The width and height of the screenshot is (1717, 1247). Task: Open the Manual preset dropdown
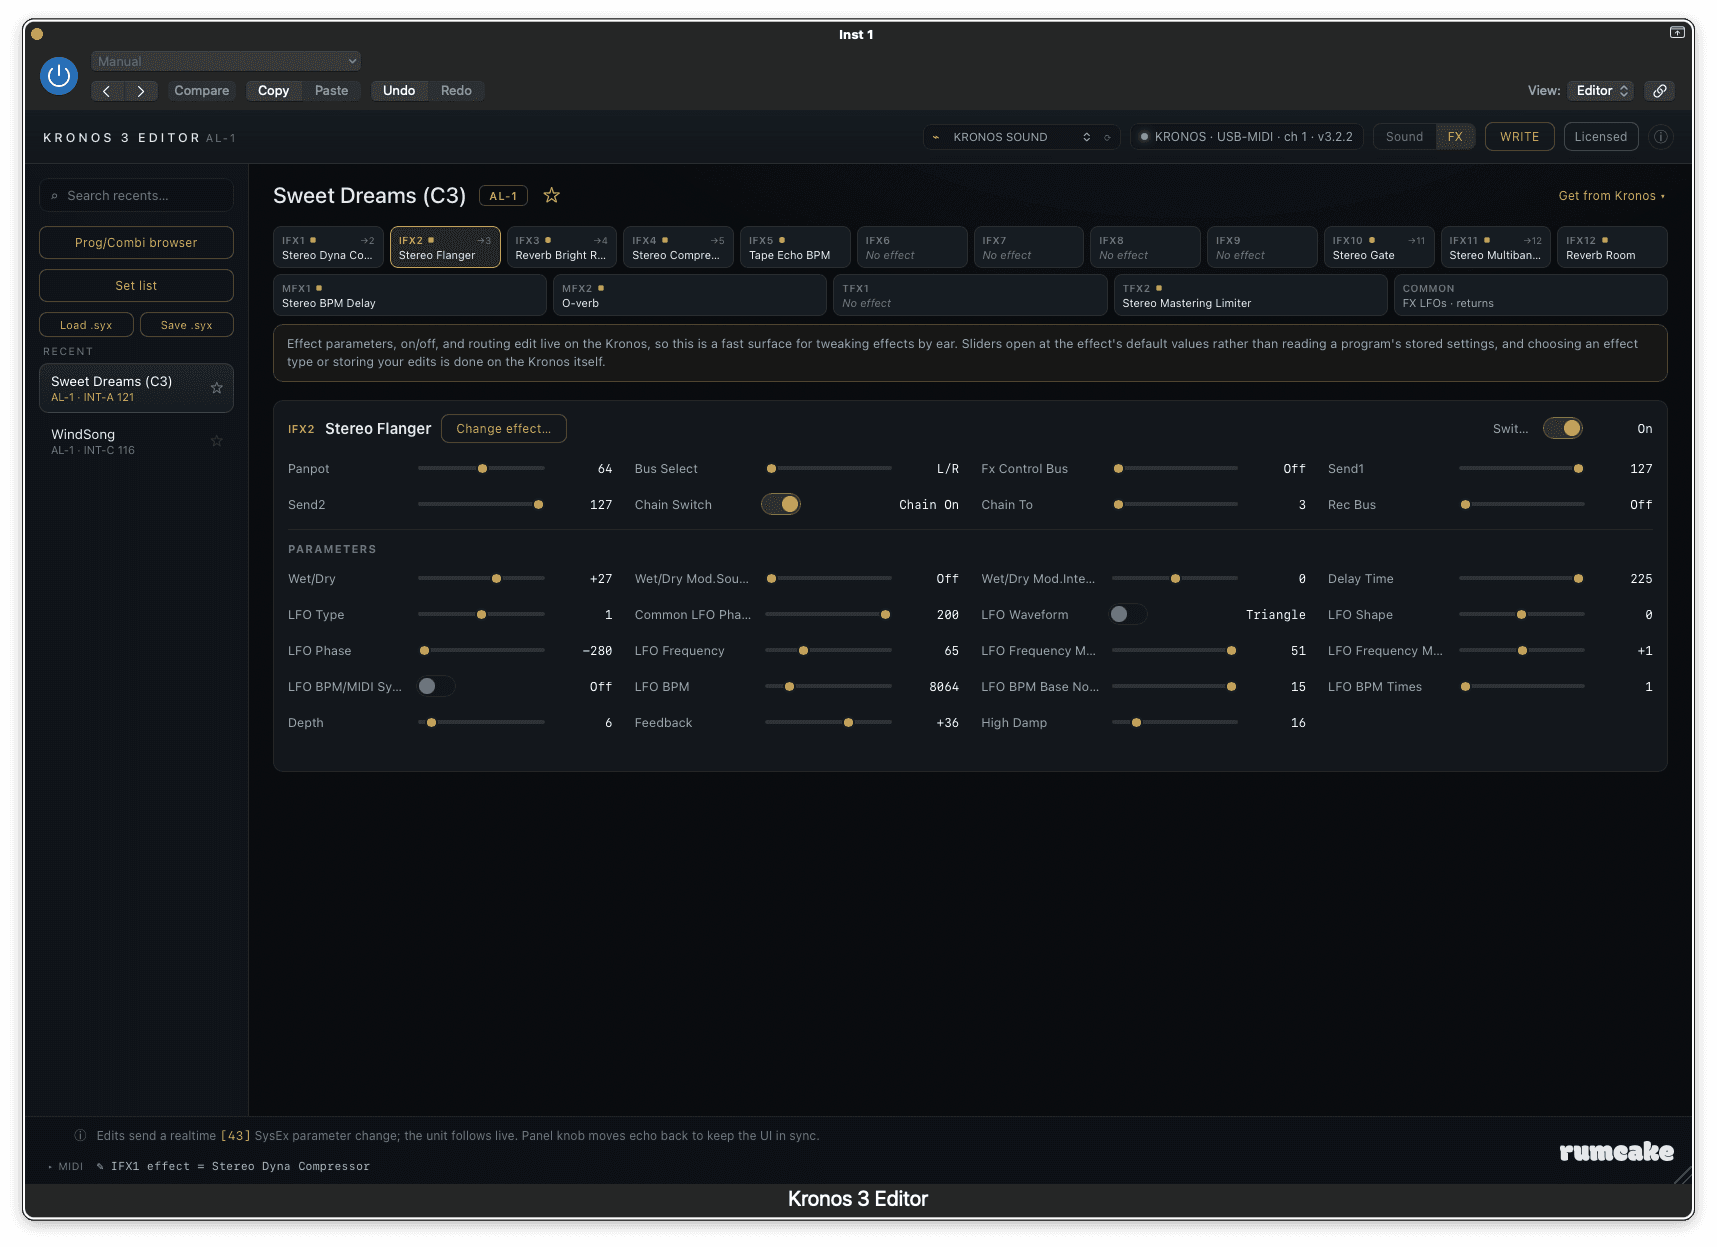coord(226,61)
